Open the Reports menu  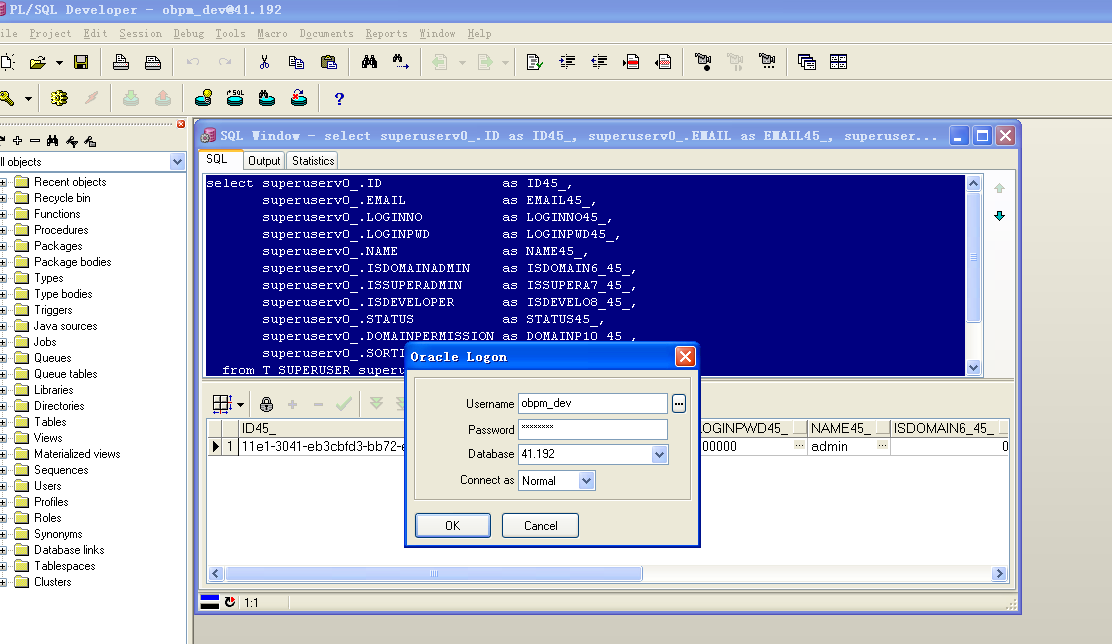coord(387,33)
